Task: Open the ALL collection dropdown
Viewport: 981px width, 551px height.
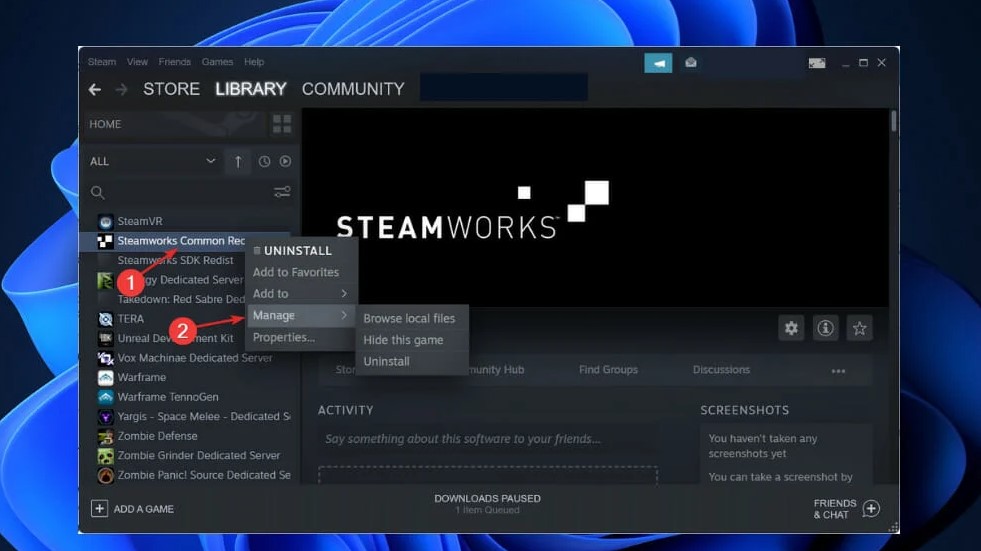Action: [x=152, y=161]
